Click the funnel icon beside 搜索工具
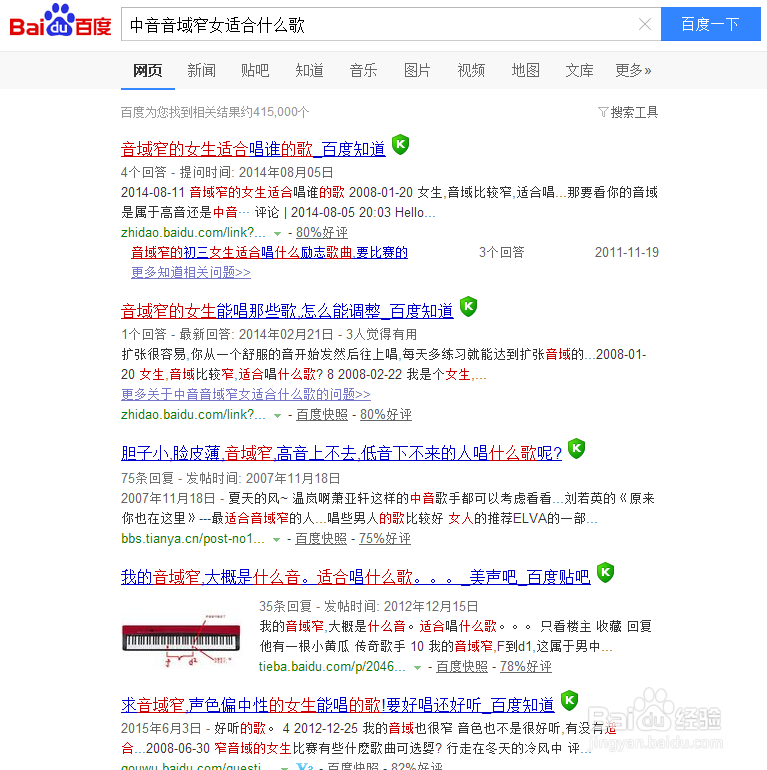Image resolution: width=767 pixels, height=770 pixels. (x=603, y=112)
